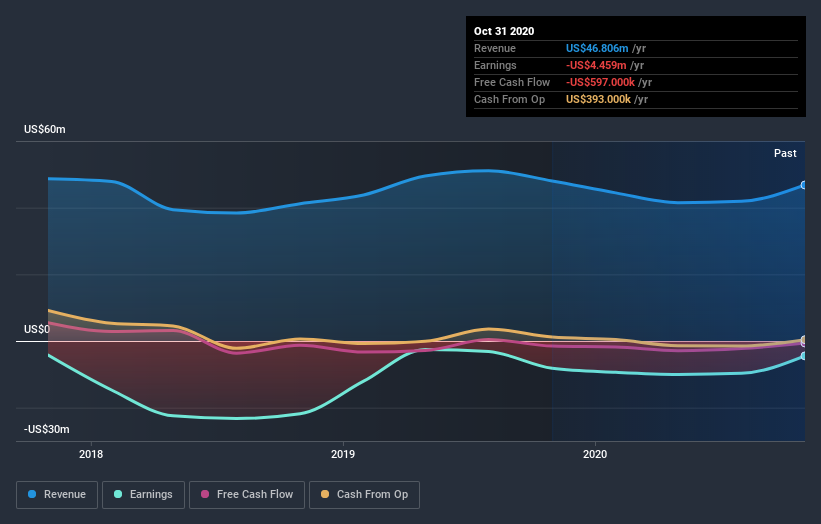Click the Revenue line end data point

point(804,185)
